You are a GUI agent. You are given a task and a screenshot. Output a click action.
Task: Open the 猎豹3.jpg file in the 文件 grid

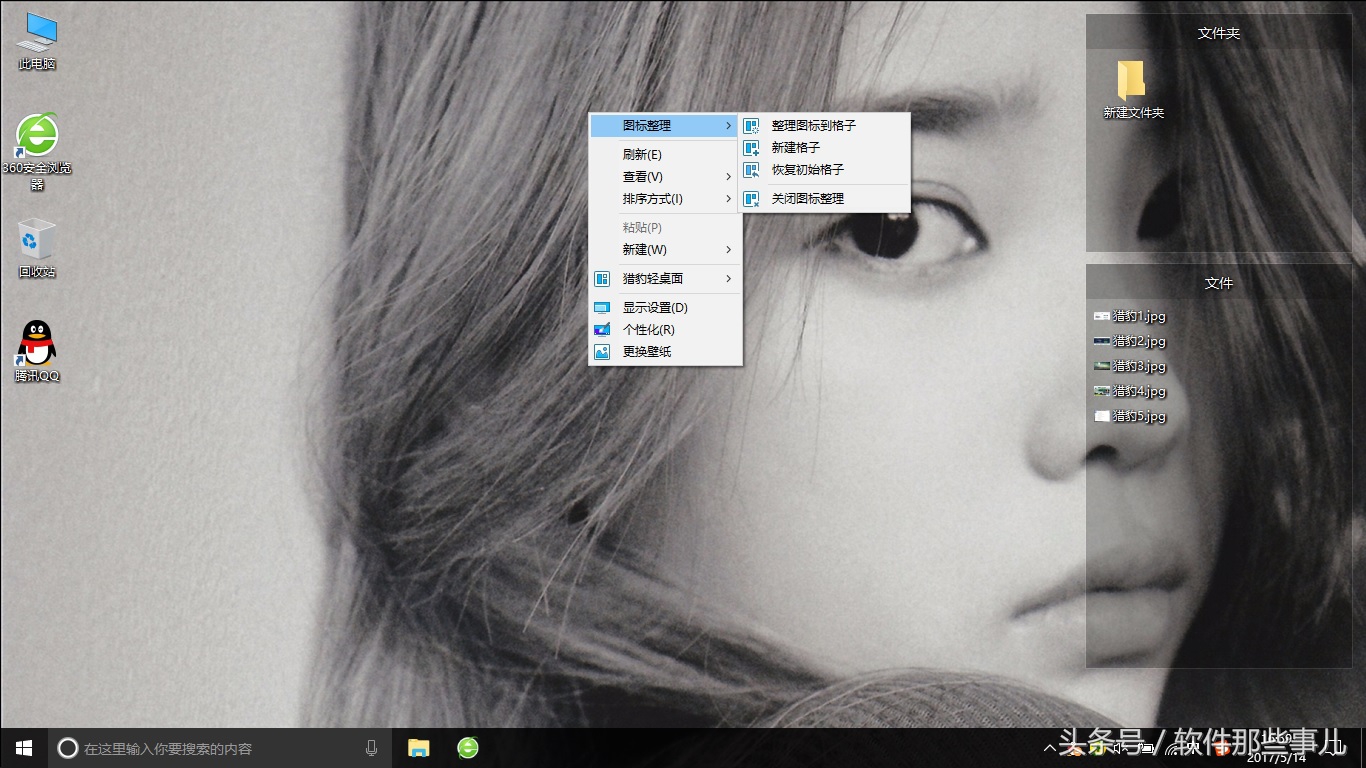[1138, 366]
